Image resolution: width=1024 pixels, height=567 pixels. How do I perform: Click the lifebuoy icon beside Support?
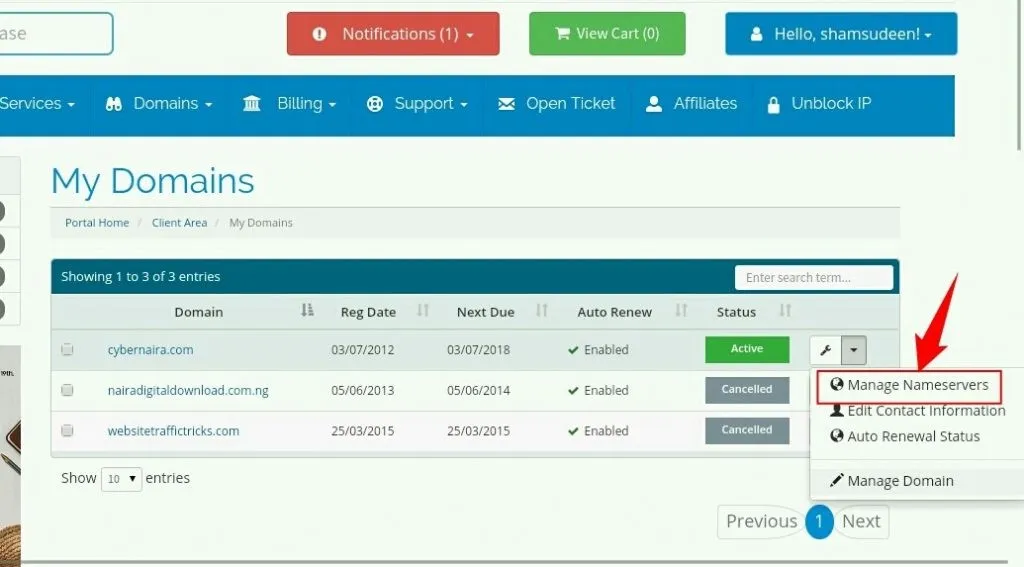pyautogui.click(x=374, y=104)
